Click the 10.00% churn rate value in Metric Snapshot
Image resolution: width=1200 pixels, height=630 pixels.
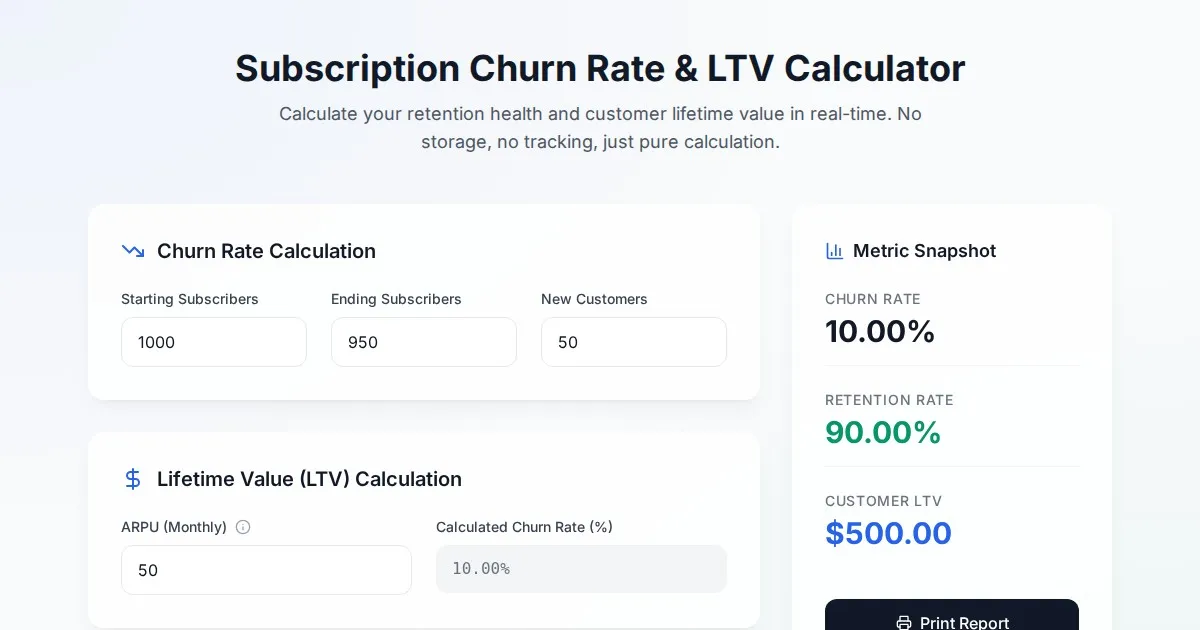(x=880, y=331)
